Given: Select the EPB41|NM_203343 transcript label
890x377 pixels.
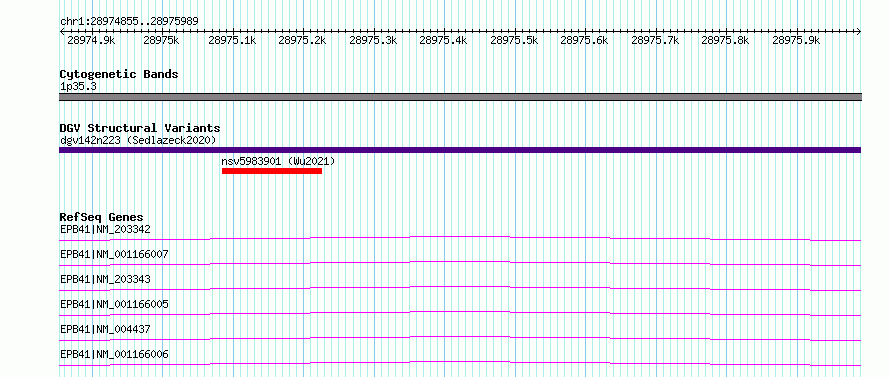Looking at the screenshot, I should click(x=105, y=279).
